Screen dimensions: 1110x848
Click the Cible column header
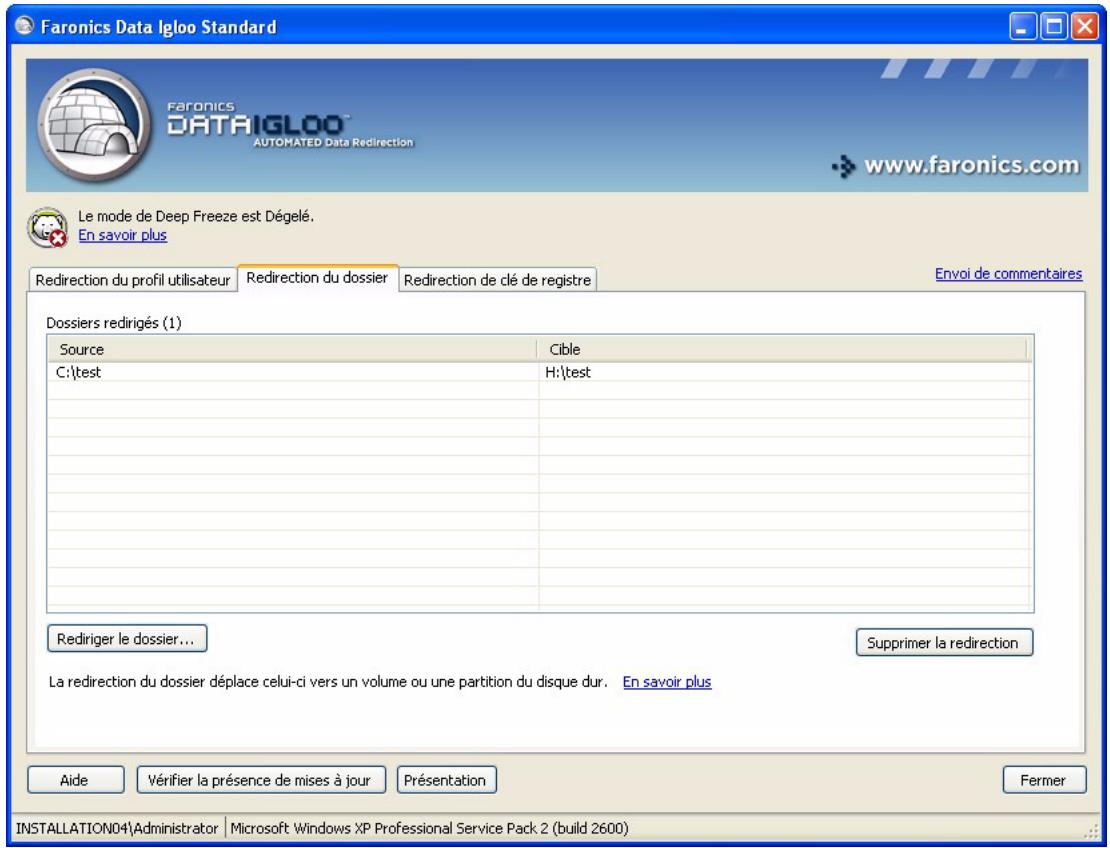tap(782, 349)
